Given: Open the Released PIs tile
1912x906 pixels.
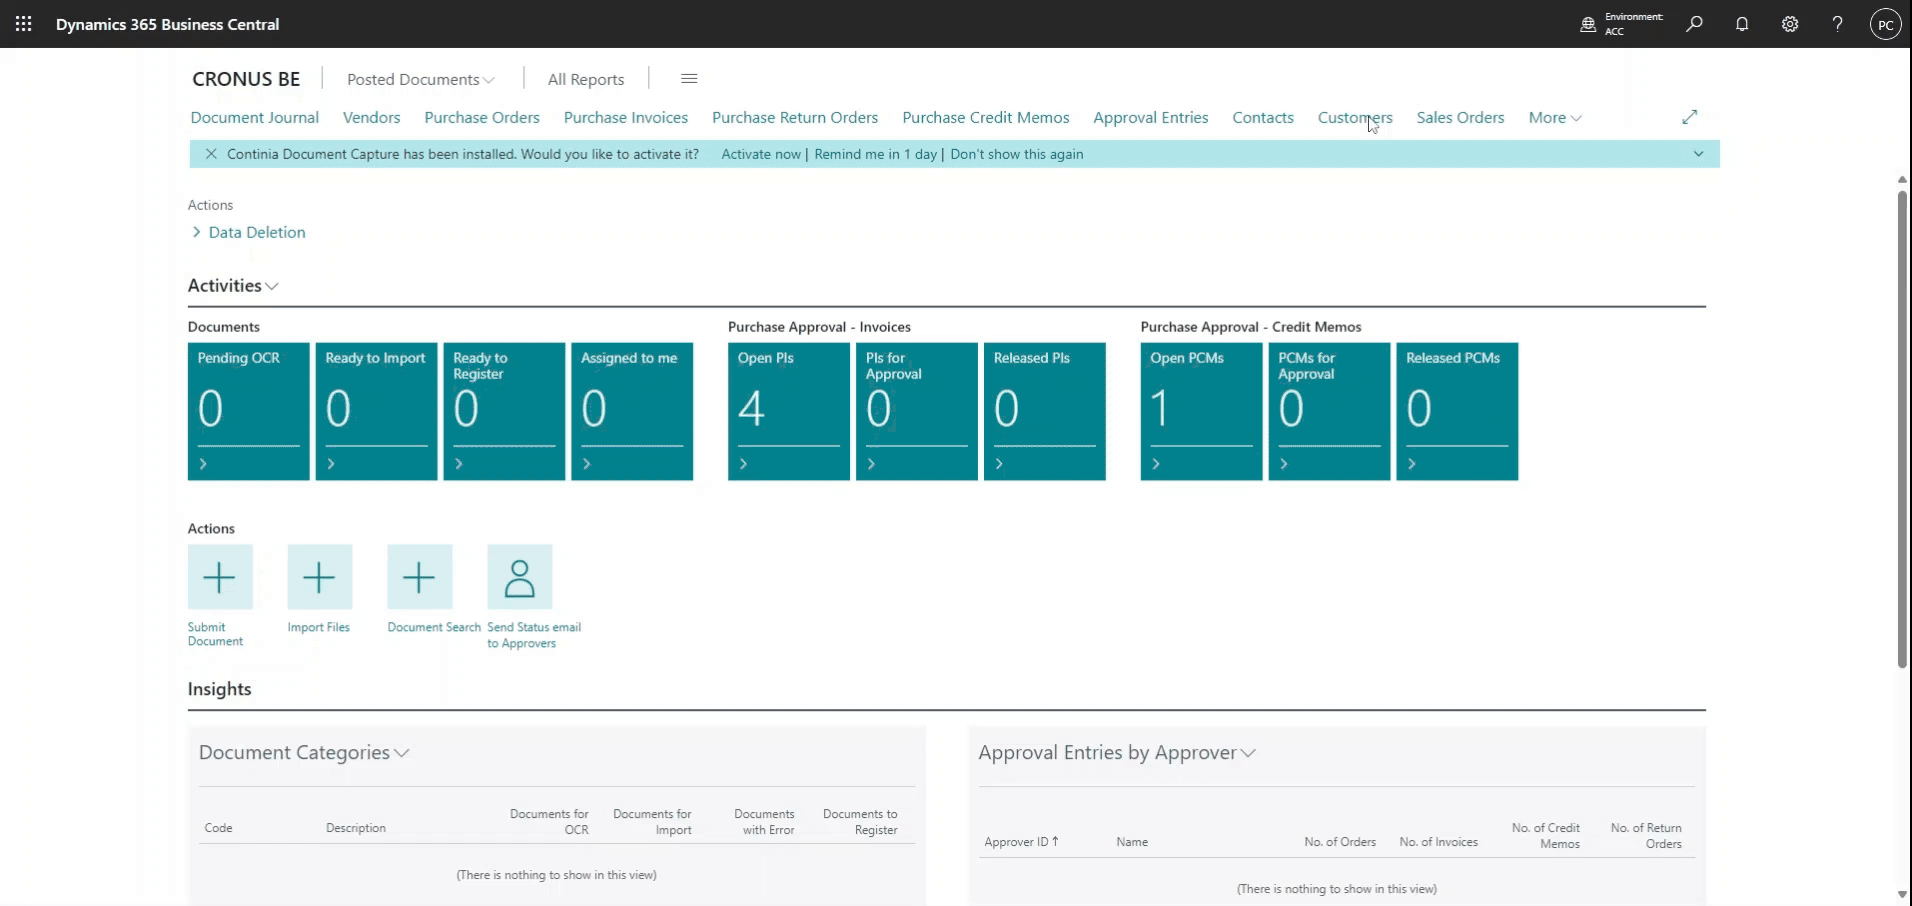Looking at the screenshot, I should point(1045,411).
